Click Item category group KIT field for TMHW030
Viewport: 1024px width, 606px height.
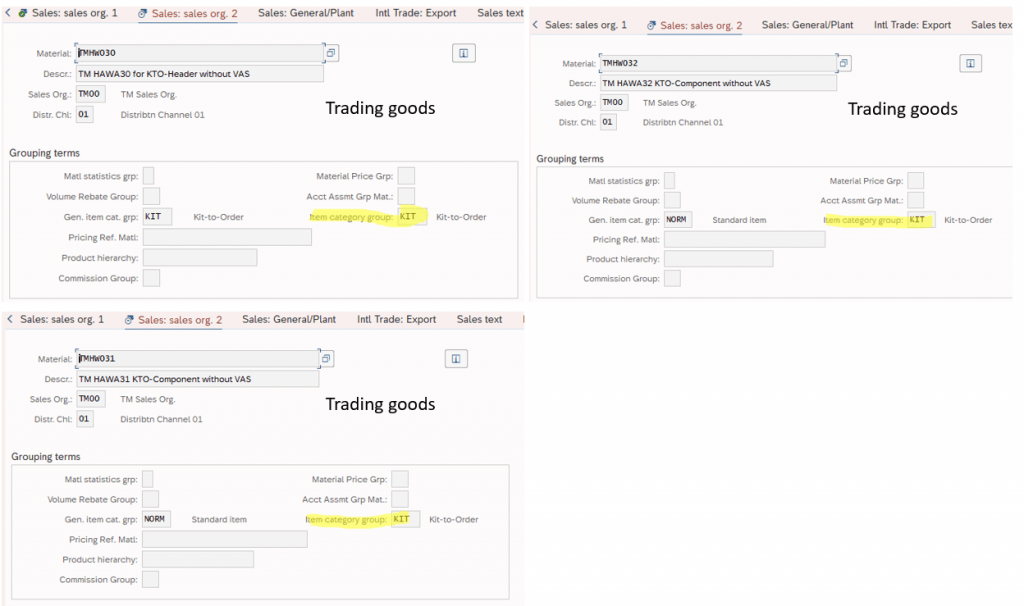point(413,216)
